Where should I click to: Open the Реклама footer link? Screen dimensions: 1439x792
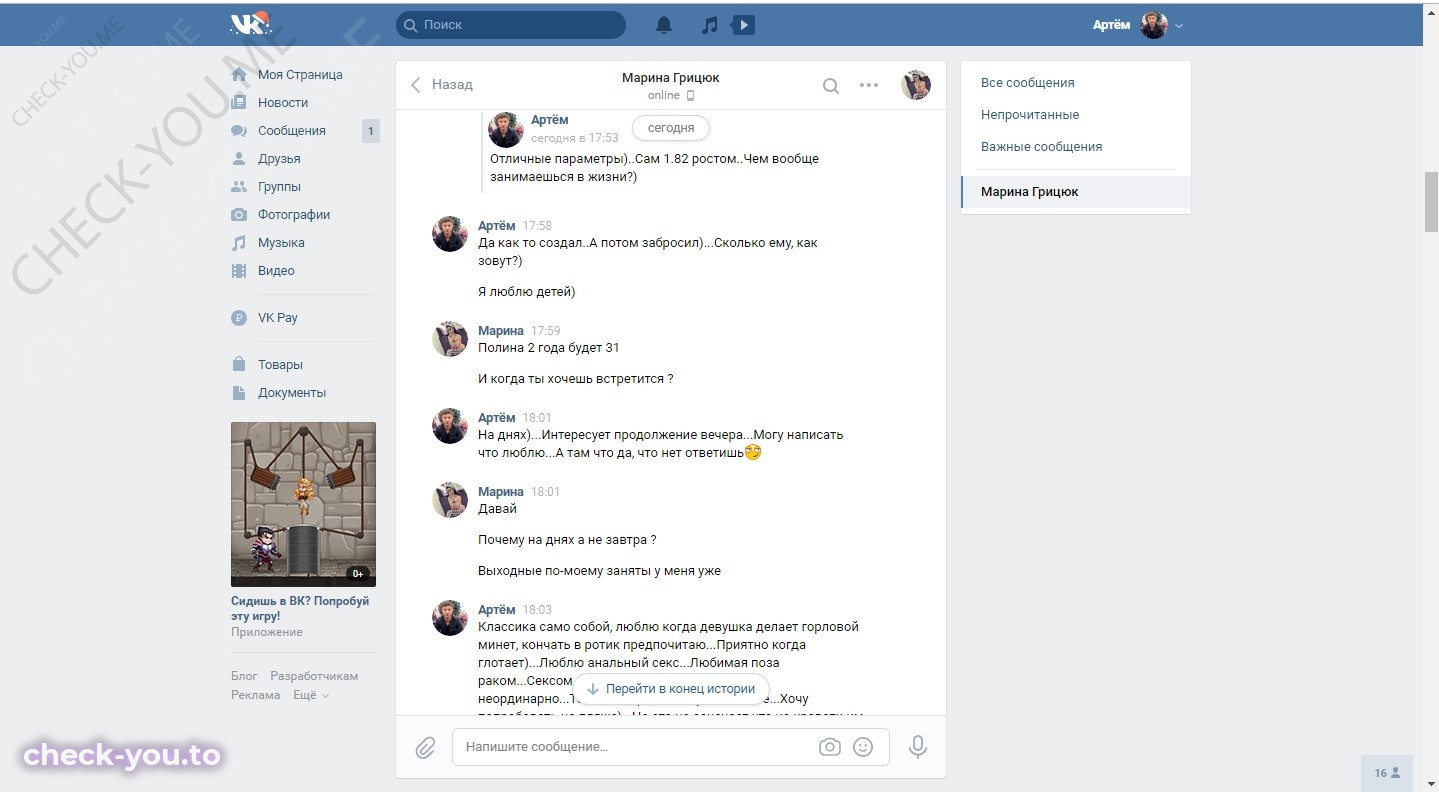[x=256, y=695]
